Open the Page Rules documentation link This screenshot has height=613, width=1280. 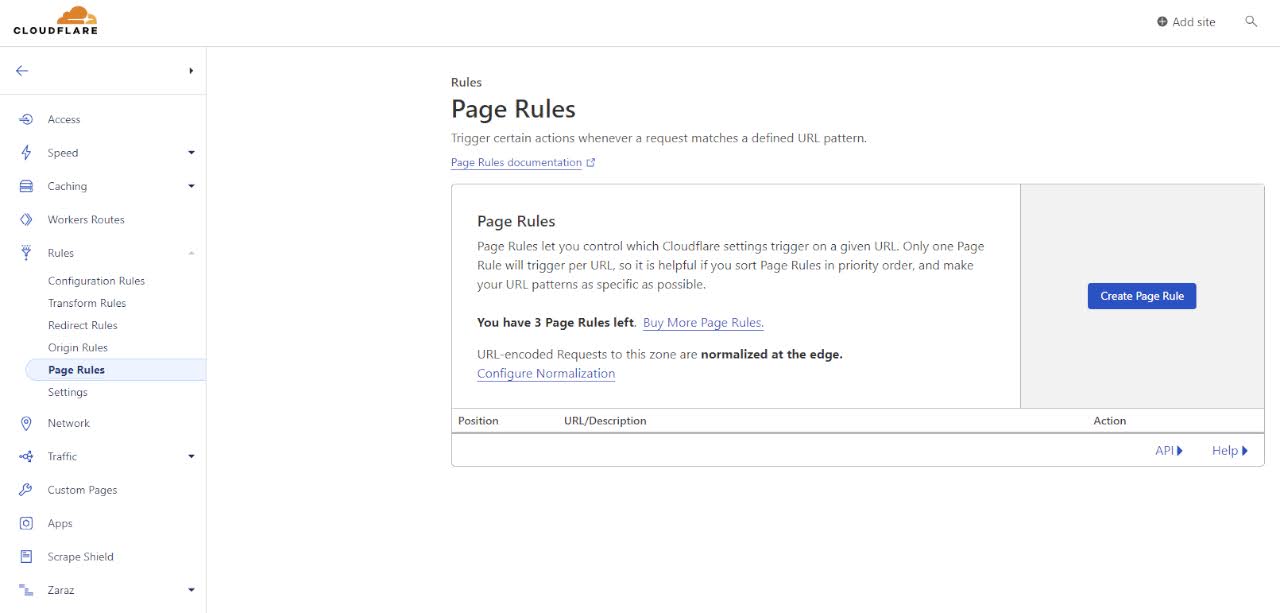(x=516, y=162)
